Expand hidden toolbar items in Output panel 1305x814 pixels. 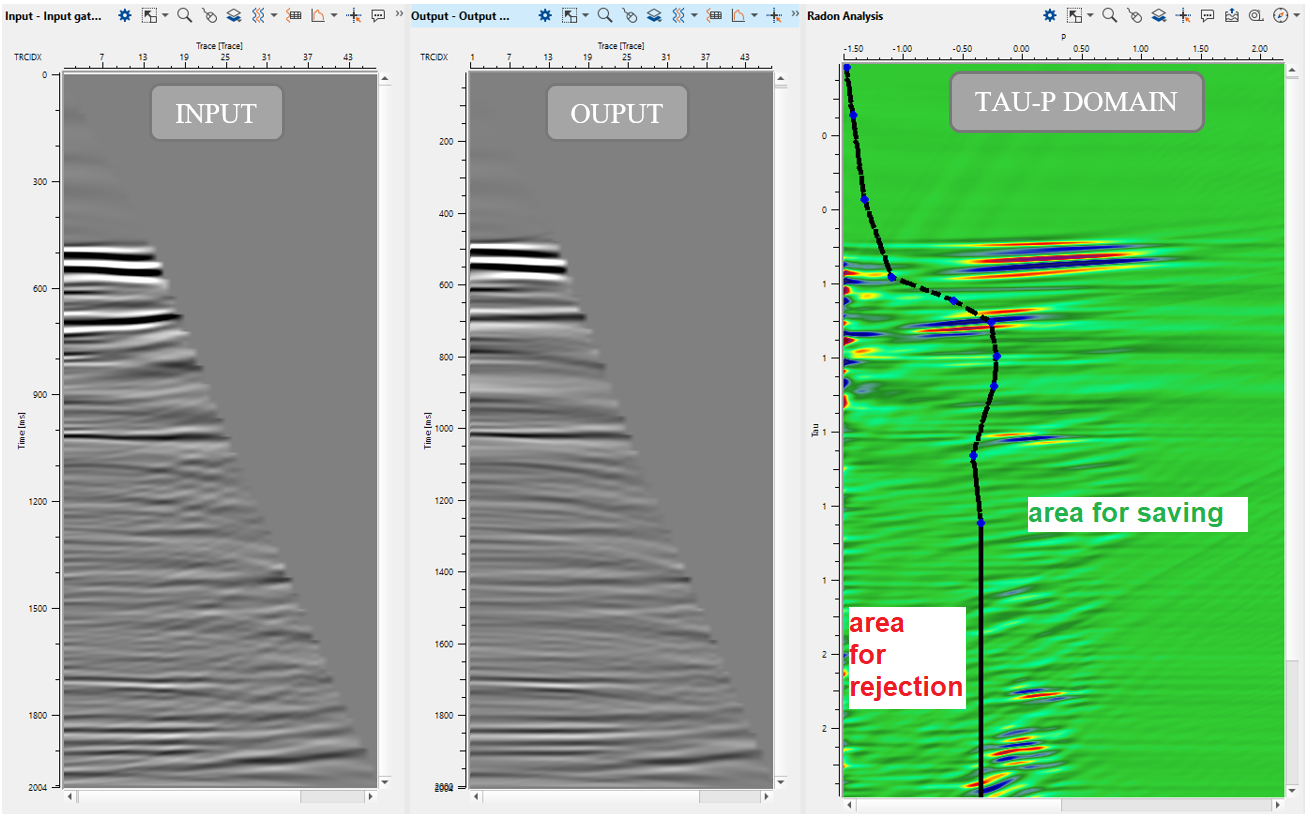[794, 15]
